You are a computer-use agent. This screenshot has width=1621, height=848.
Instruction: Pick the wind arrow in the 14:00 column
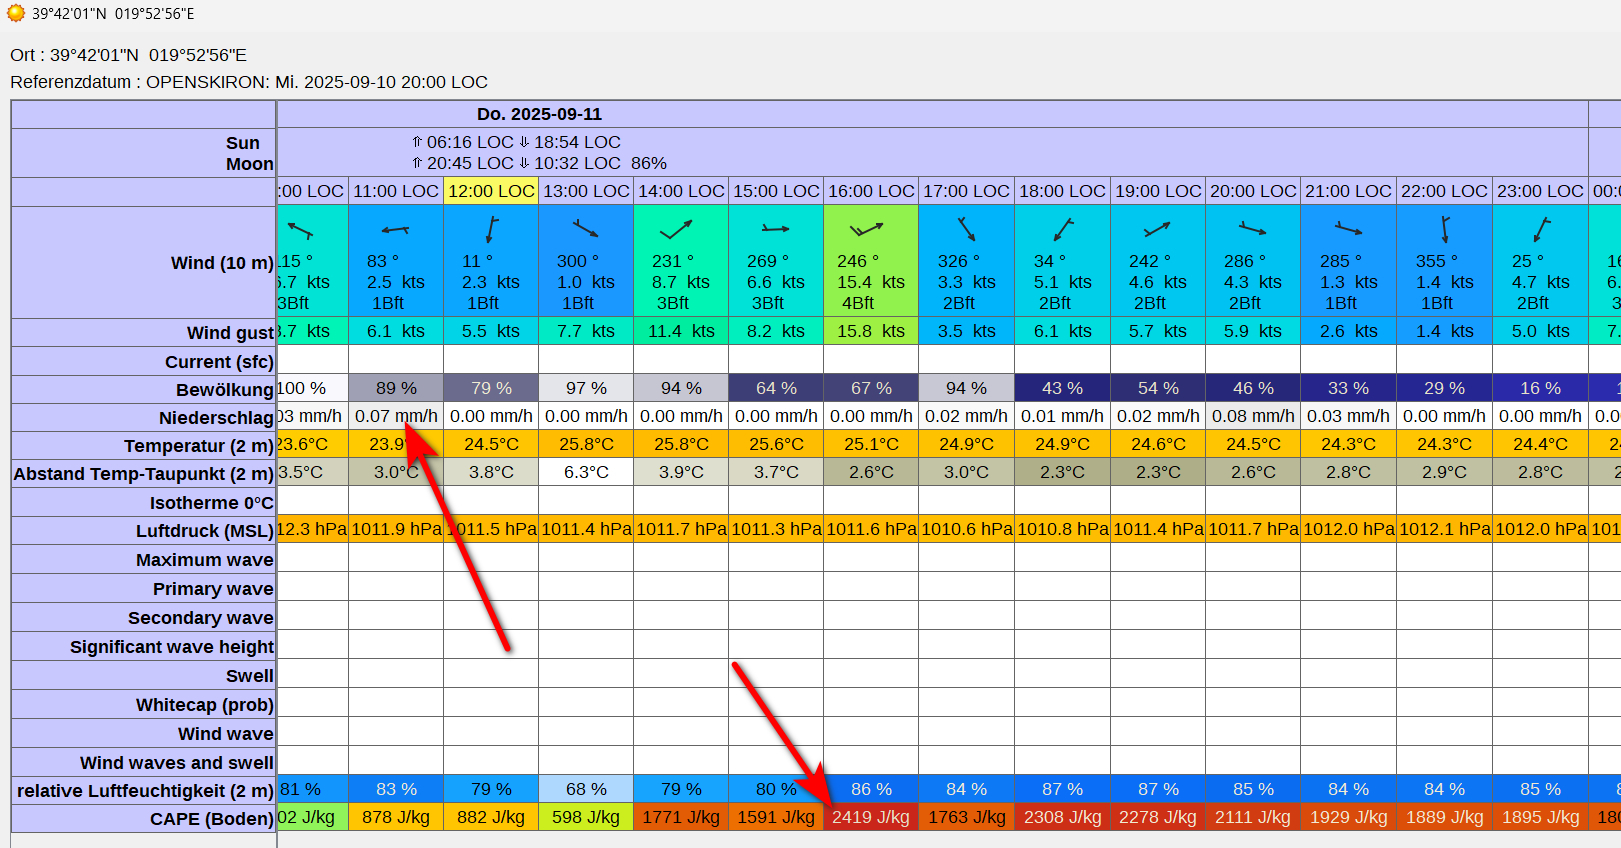click(676, 230)
